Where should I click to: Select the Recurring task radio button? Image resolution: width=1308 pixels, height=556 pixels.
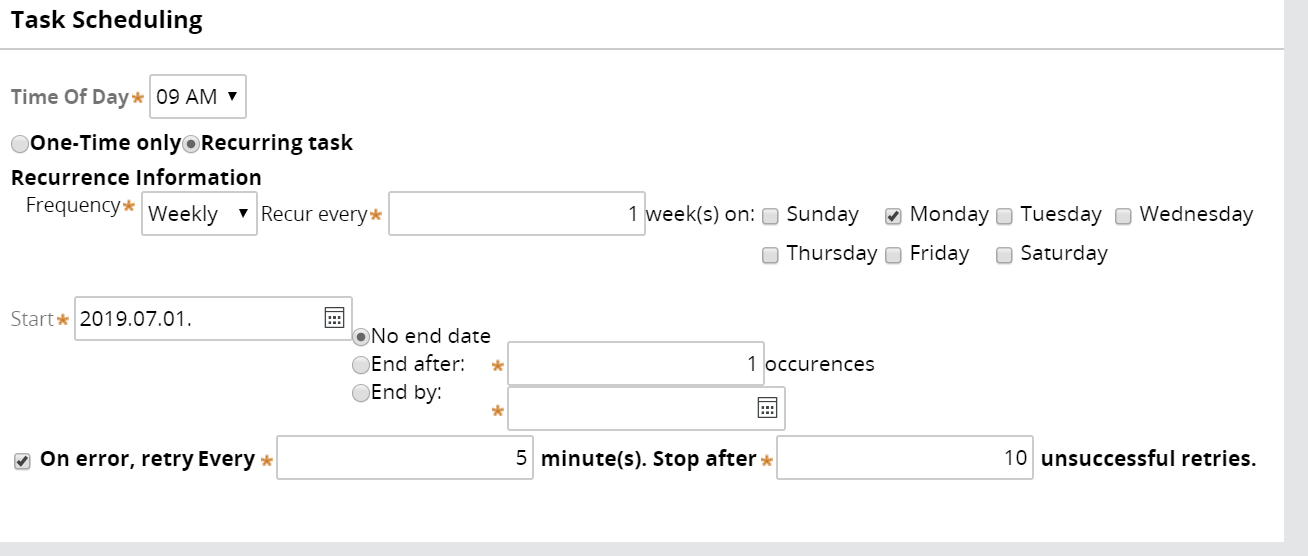click(191, 144)
